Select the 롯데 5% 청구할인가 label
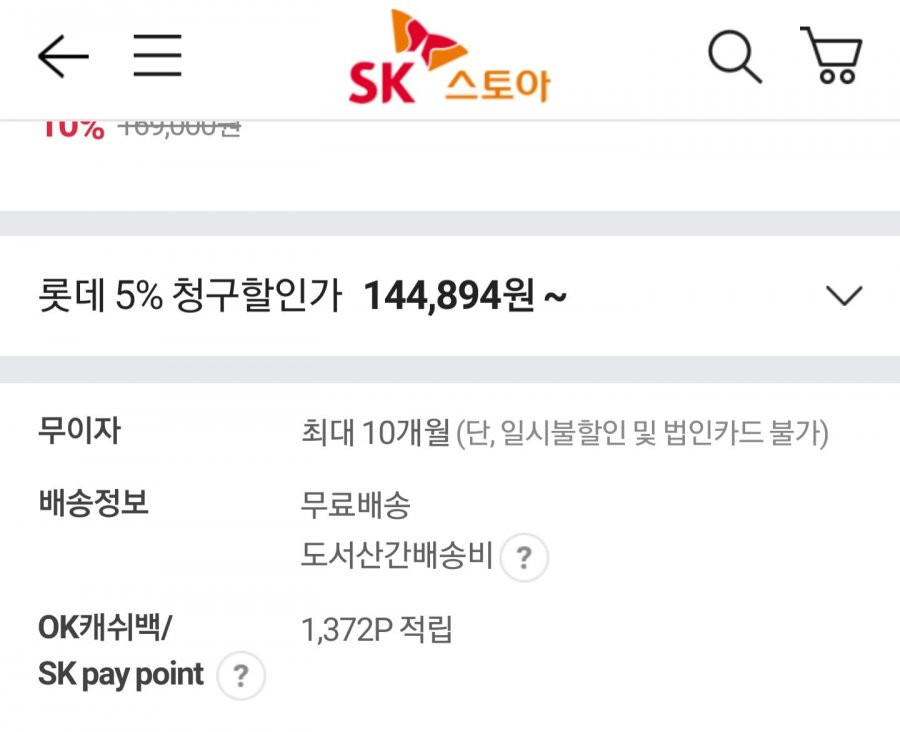Image resolution: width=900 pixels, height=732 pixels. (190, 295)
